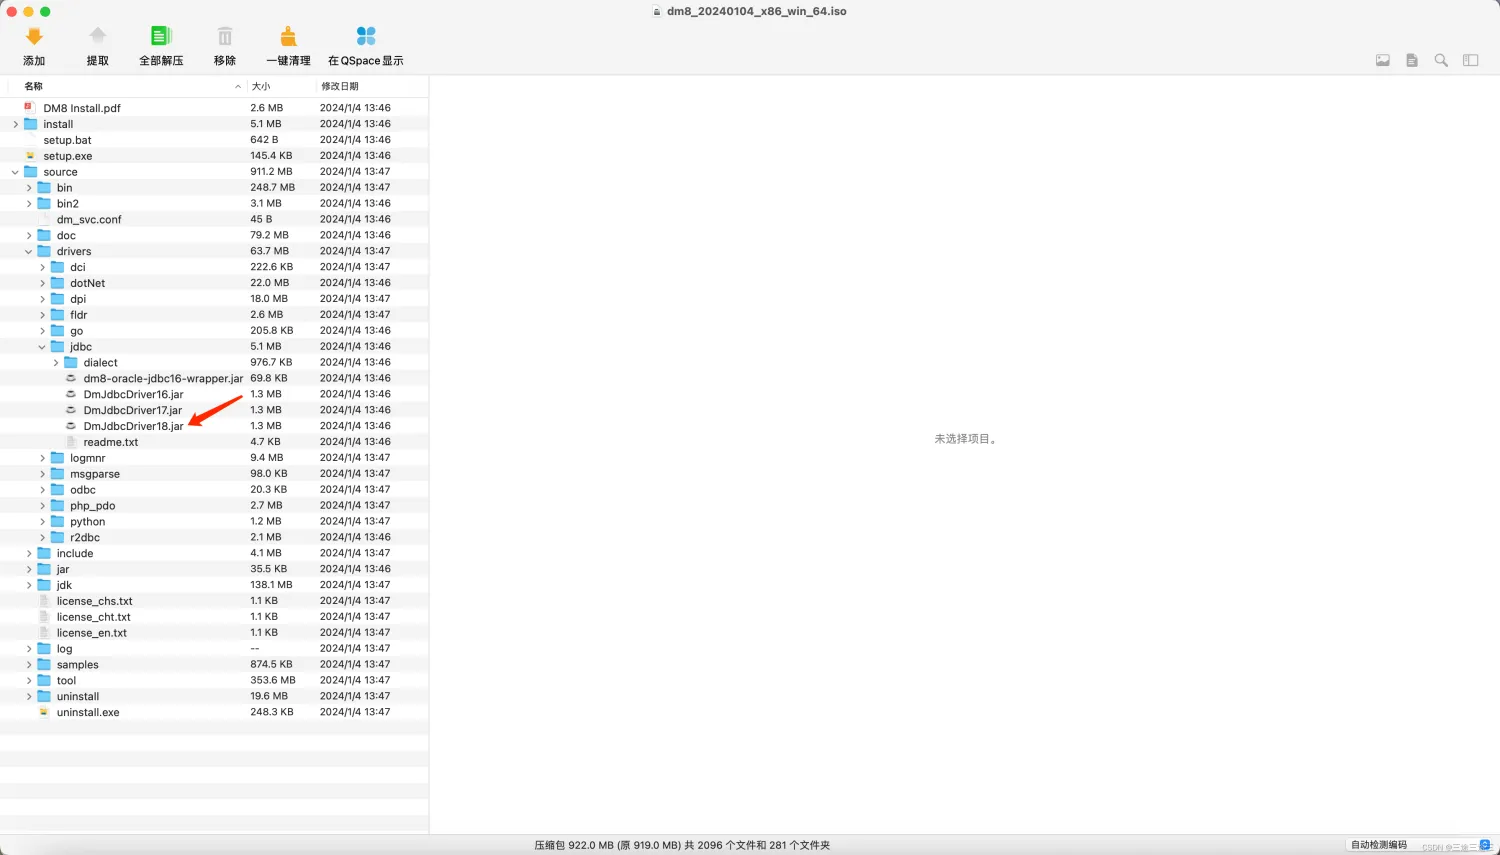Select the DmJdbcDriver18.jar file icon

click(x=71, y=426)
